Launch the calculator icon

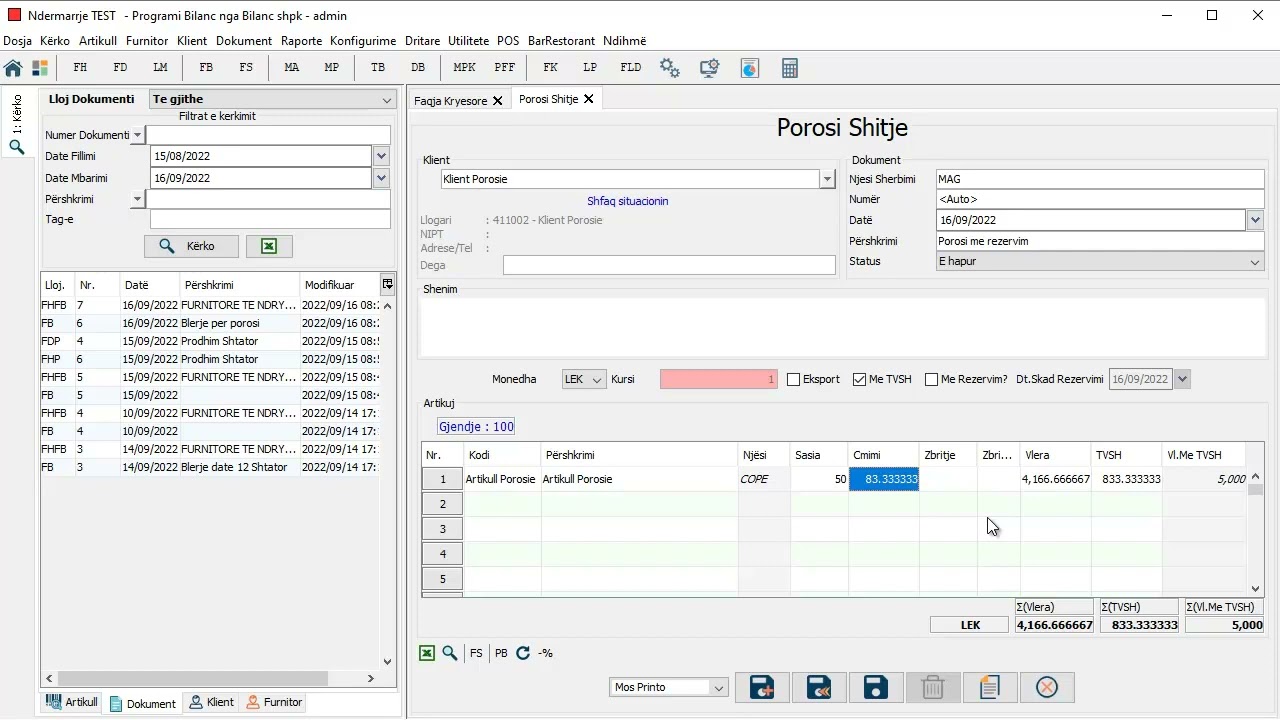[790, 68]
